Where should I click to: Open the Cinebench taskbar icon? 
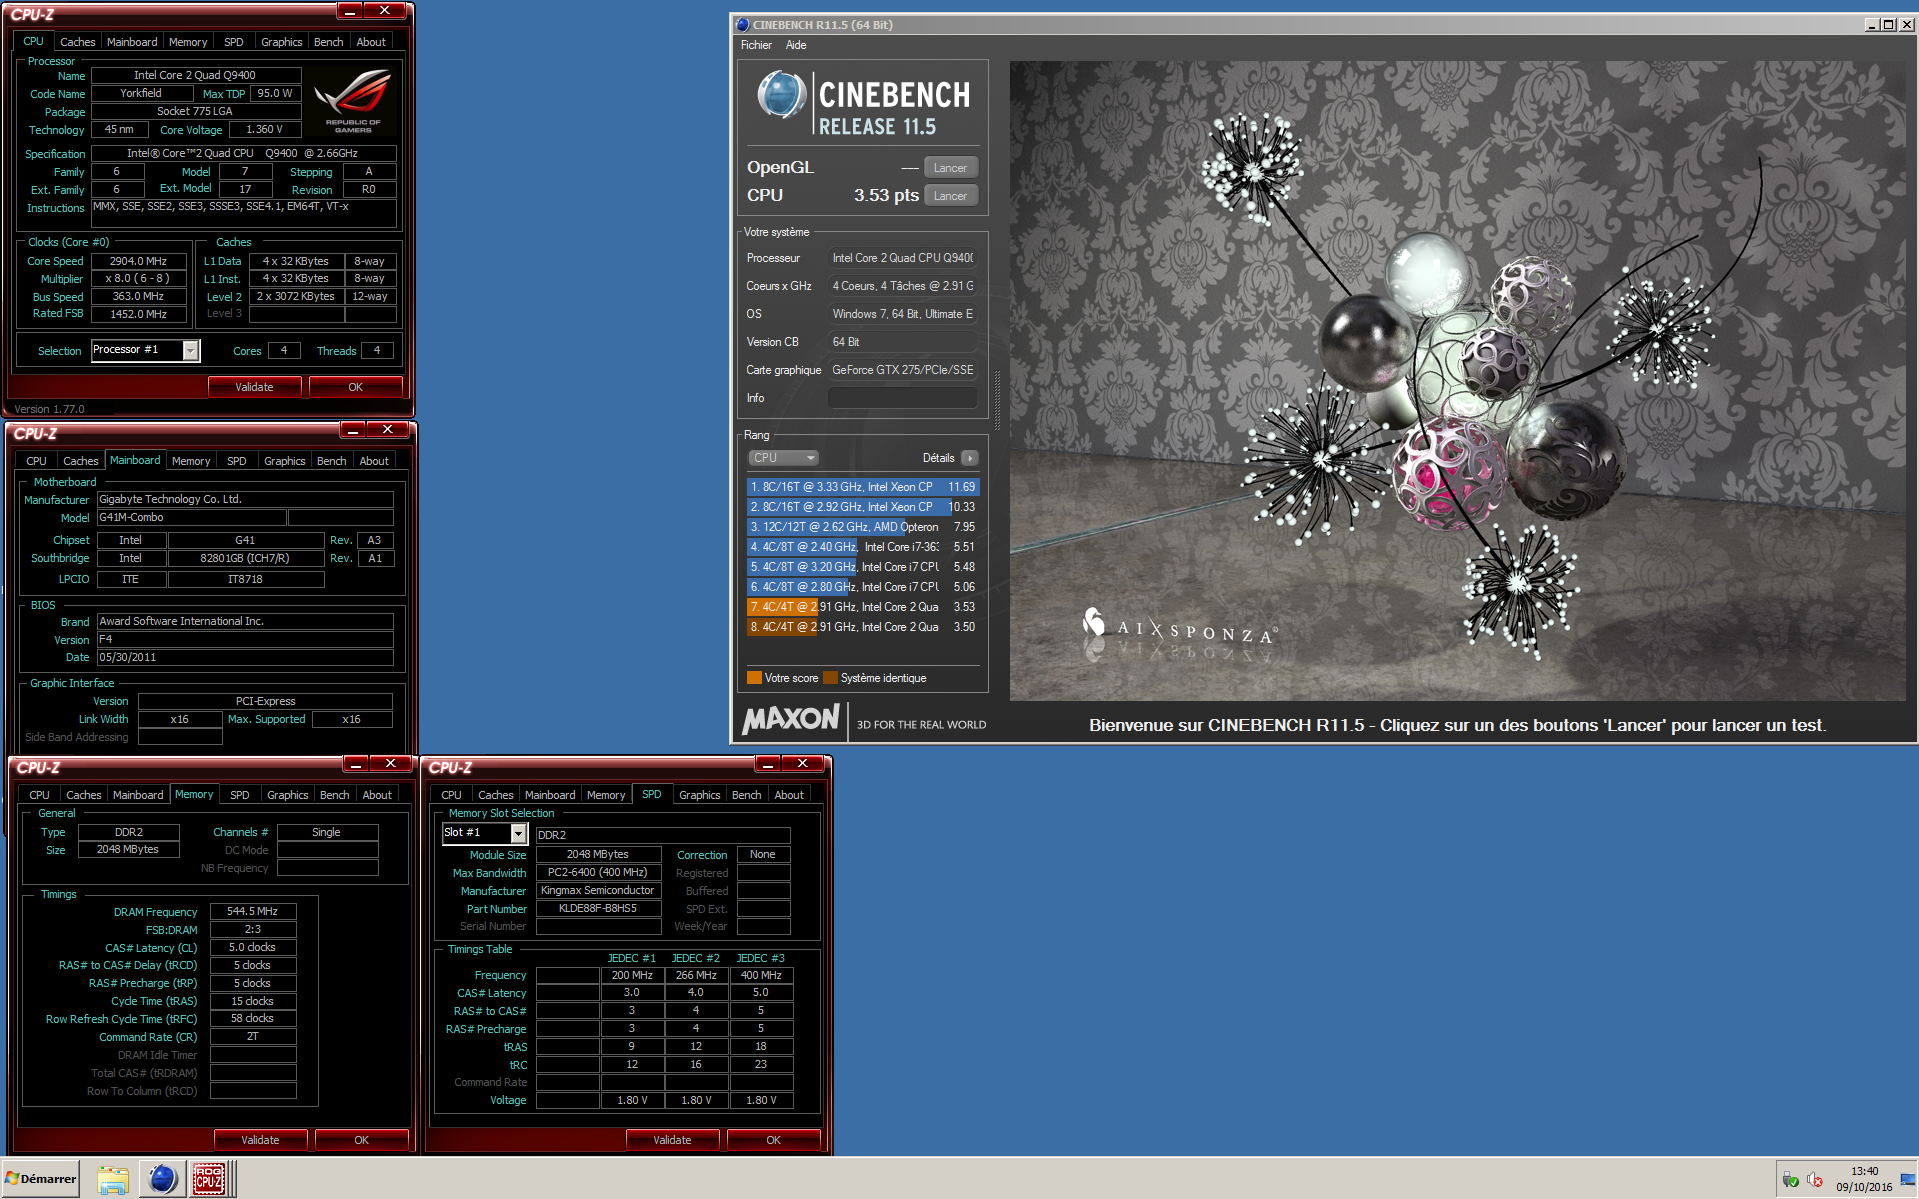point(162,1179)
